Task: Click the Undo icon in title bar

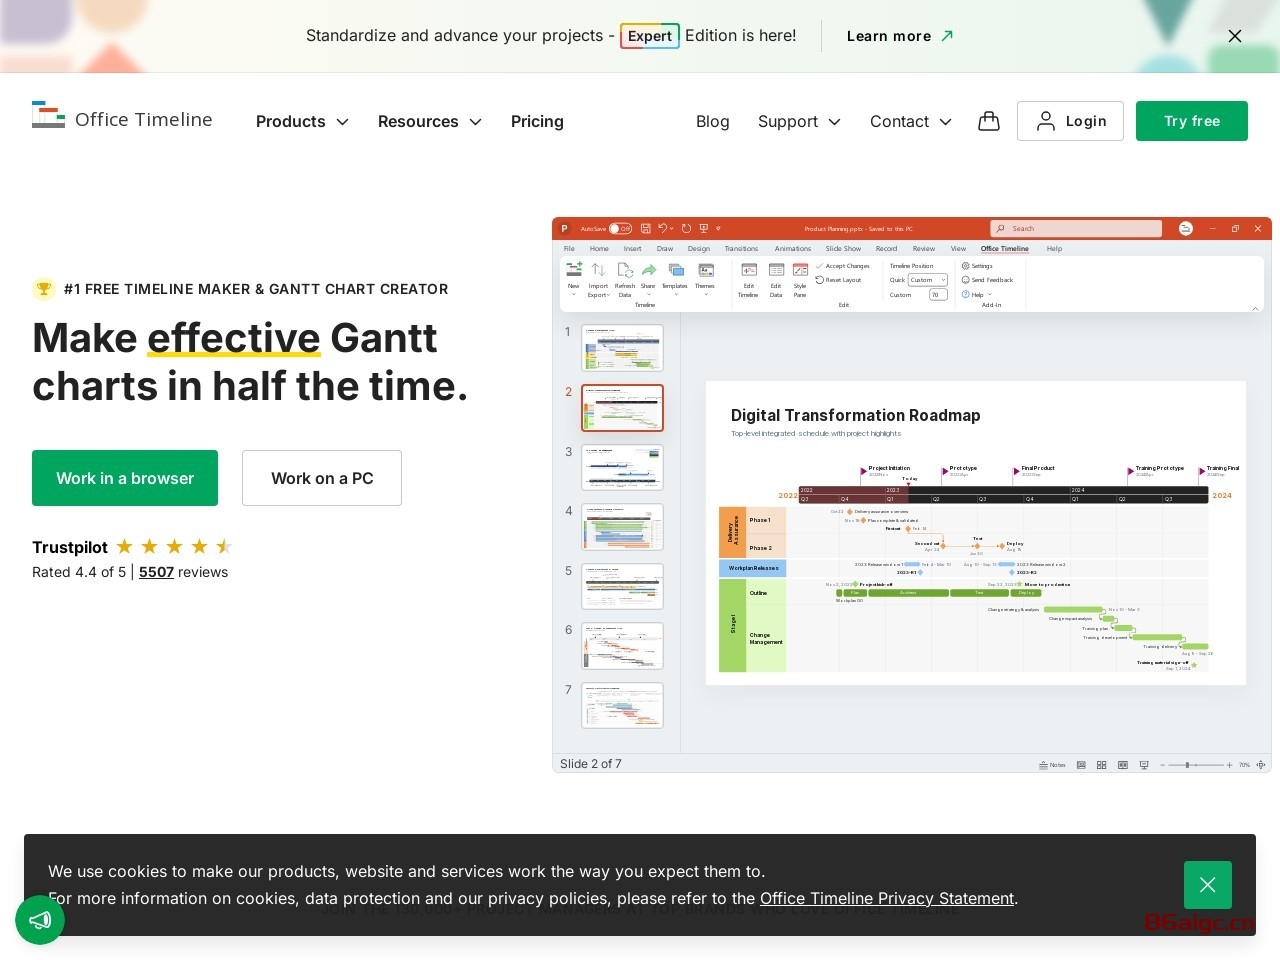Action: 662,228
